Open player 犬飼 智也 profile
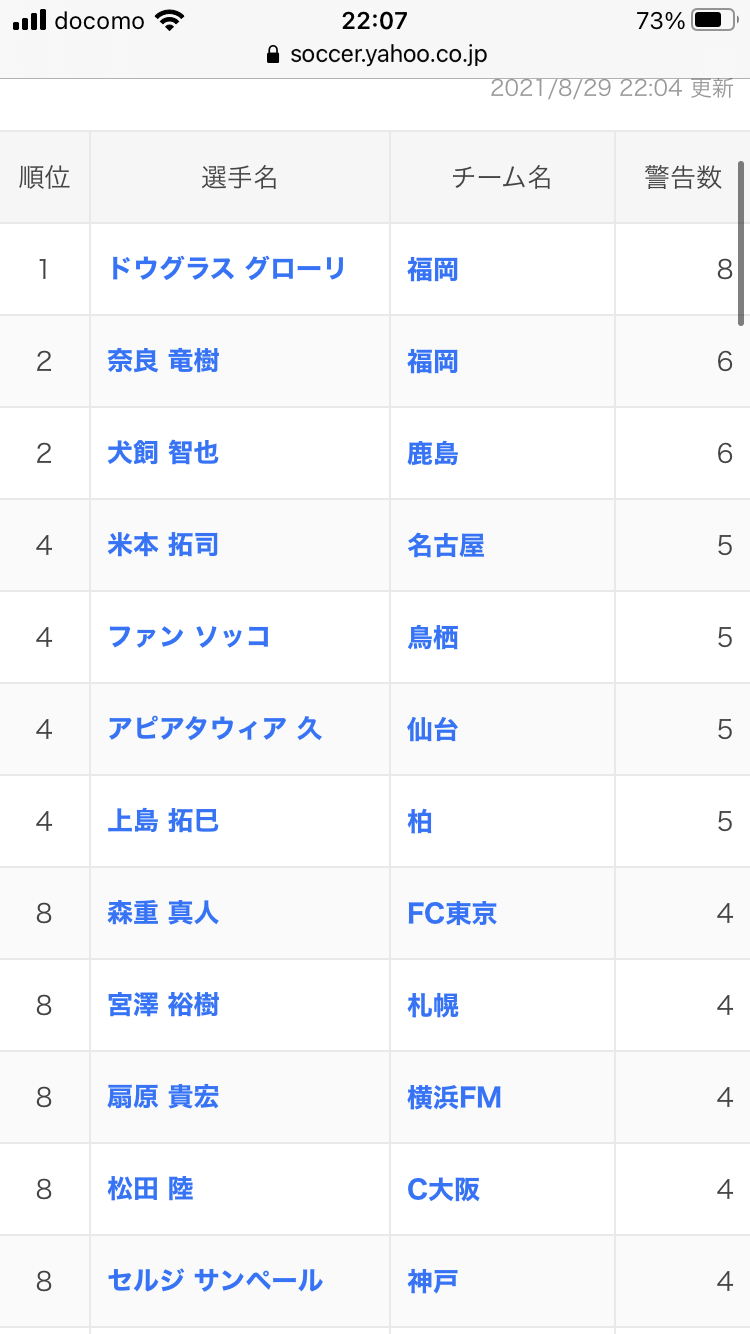The image size is (750, 1334). (x=163, y=453)
